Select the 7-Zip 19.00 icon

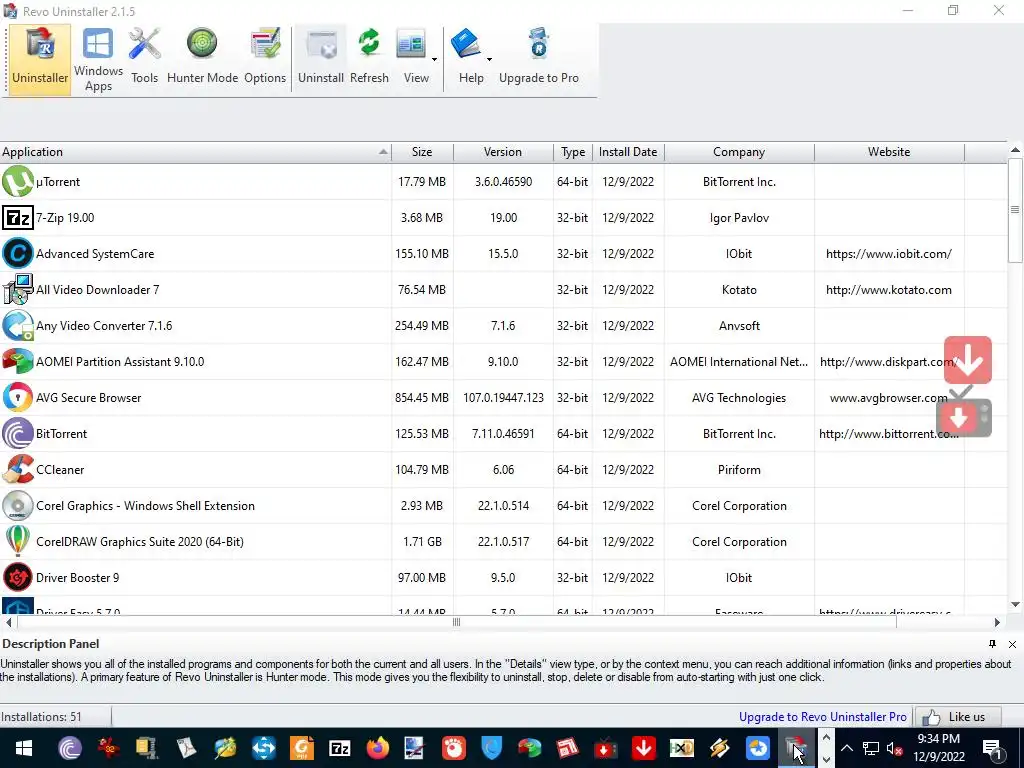tap(18, 217)
